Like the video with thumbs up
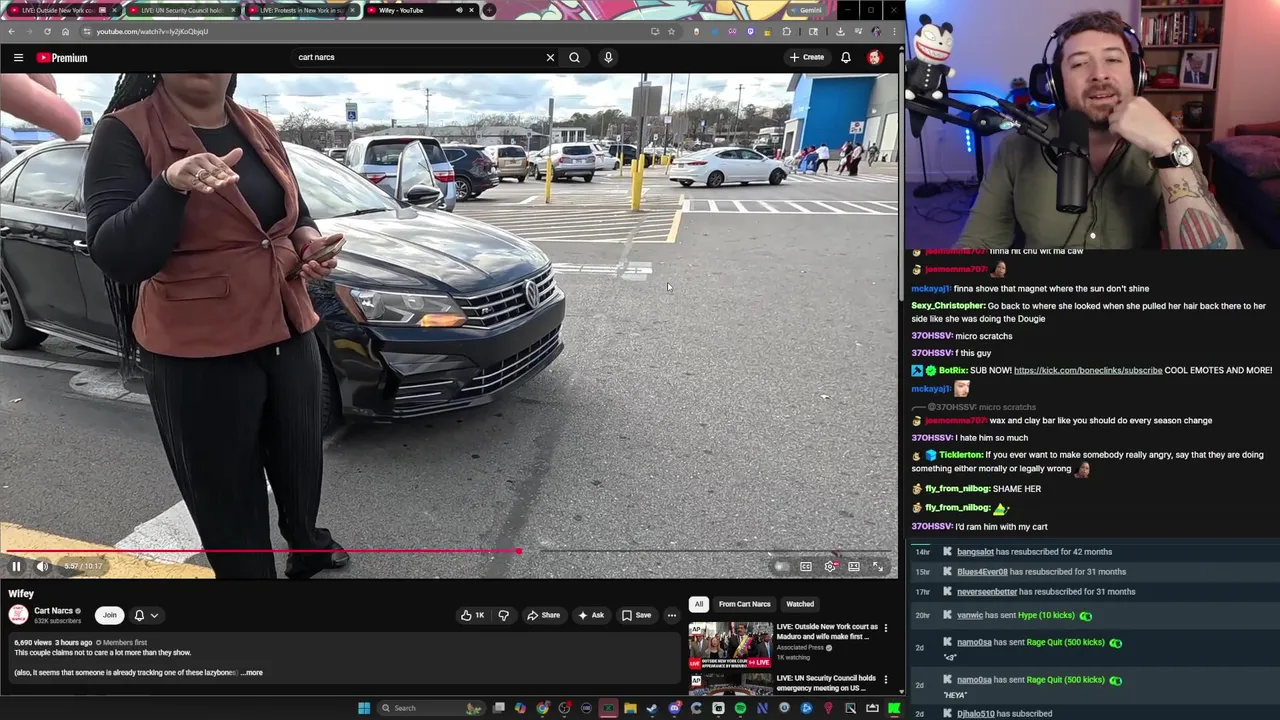 pos(472,615)
